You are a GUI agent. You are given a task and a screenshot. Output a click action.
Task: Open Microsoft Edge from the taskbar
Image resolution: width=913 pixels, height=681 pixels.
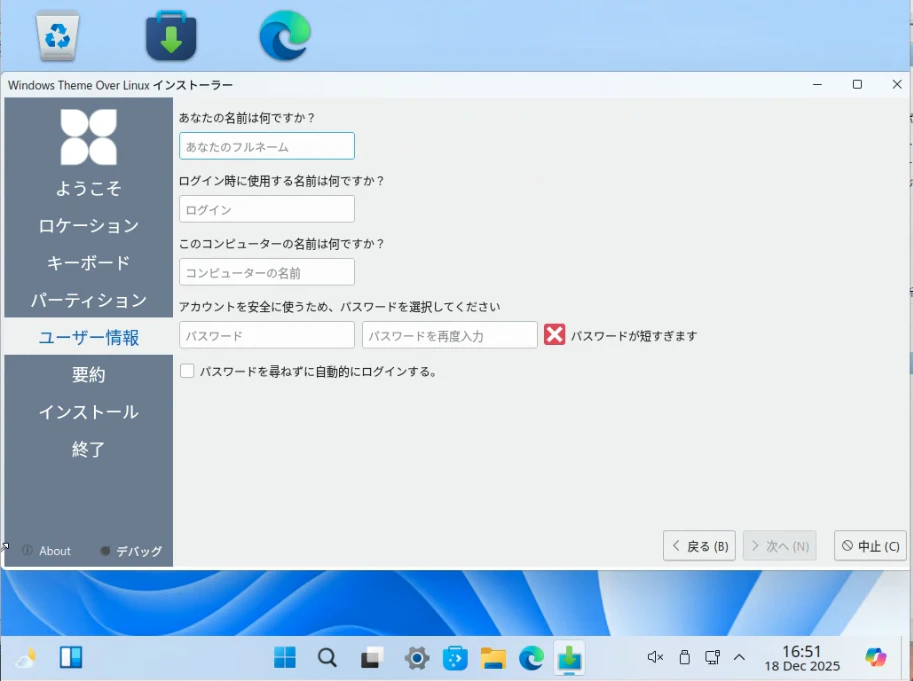coord(531,658)
